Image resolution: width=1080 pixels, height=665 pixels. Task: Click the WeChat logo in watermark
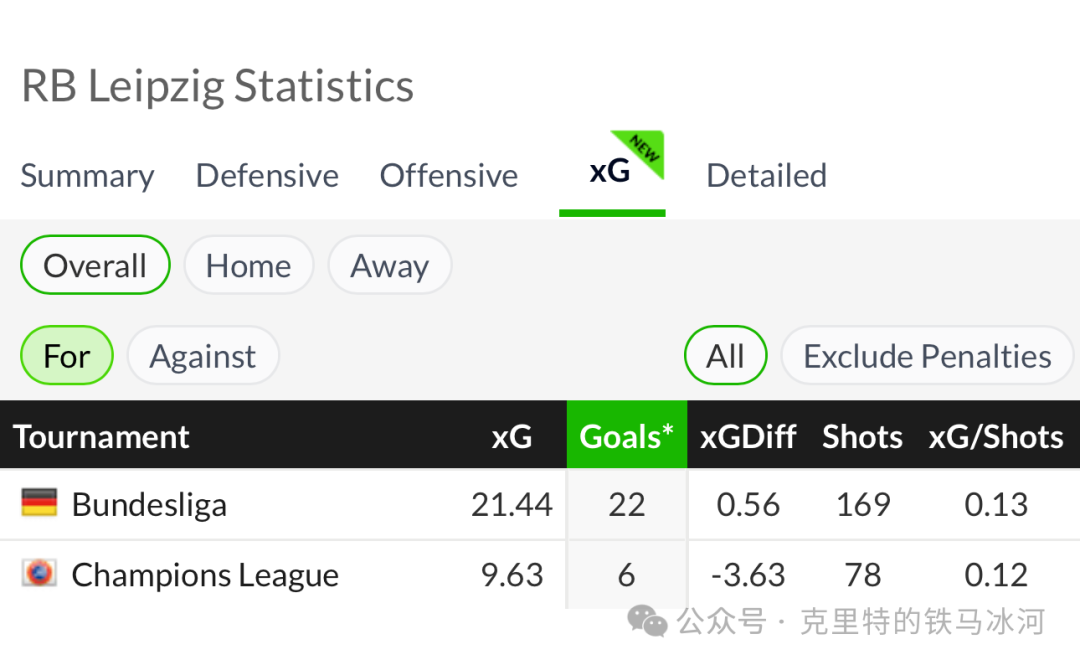647,622
